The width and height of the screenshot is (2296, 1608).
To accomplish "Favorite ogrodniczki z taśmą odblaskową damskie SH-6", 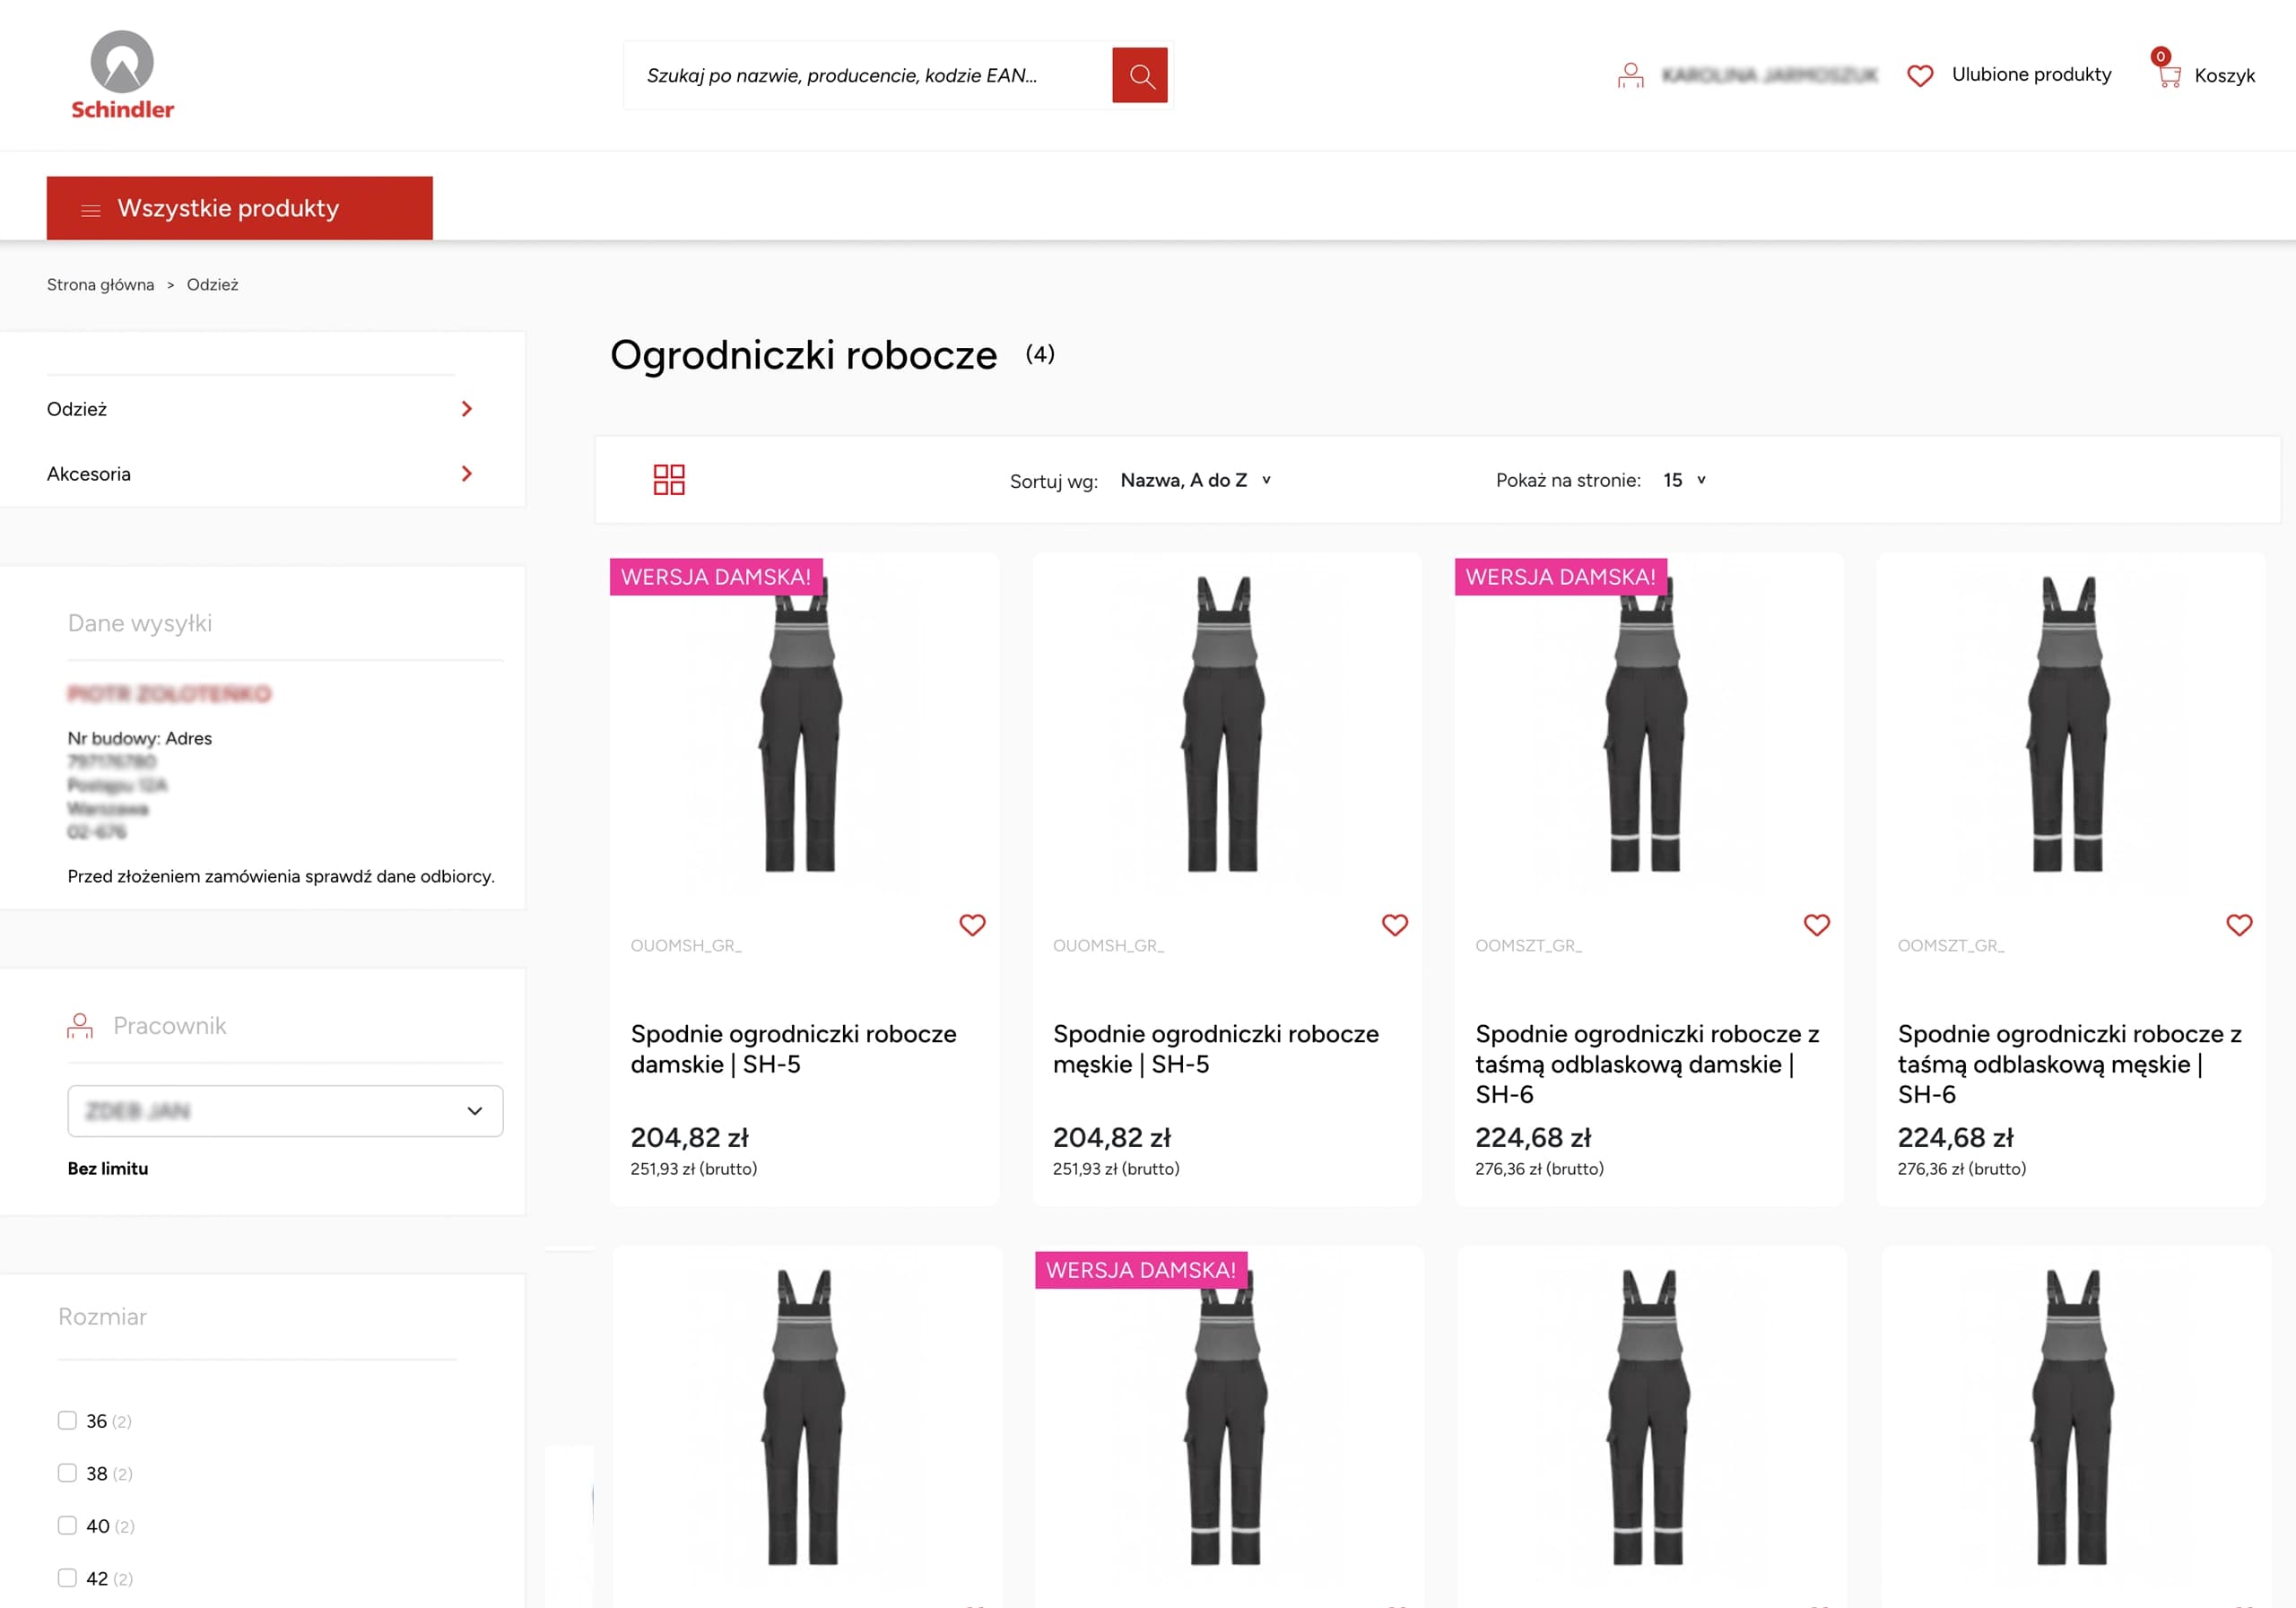I will (1816, 925).
